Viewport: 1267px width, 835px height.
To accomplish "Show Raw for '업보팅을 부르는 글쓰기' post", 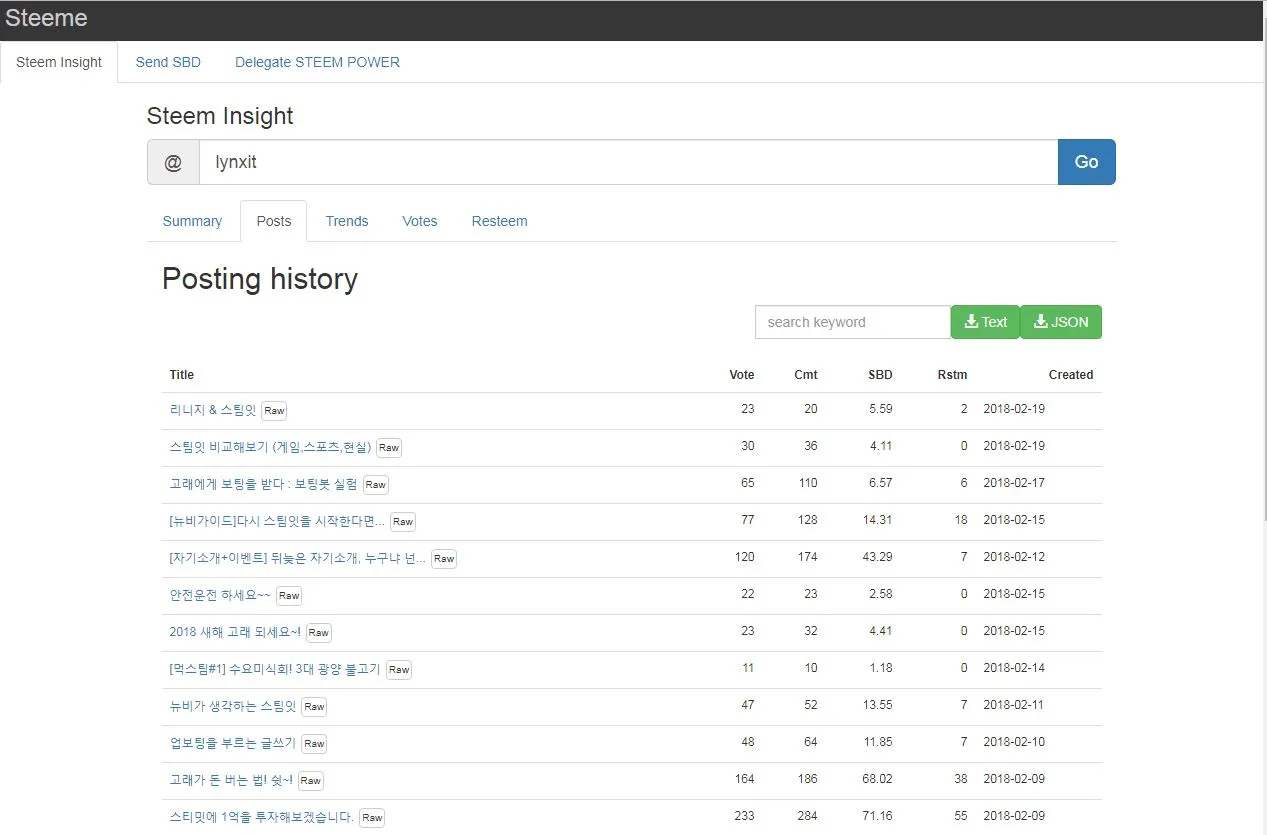I will point(314,744).
